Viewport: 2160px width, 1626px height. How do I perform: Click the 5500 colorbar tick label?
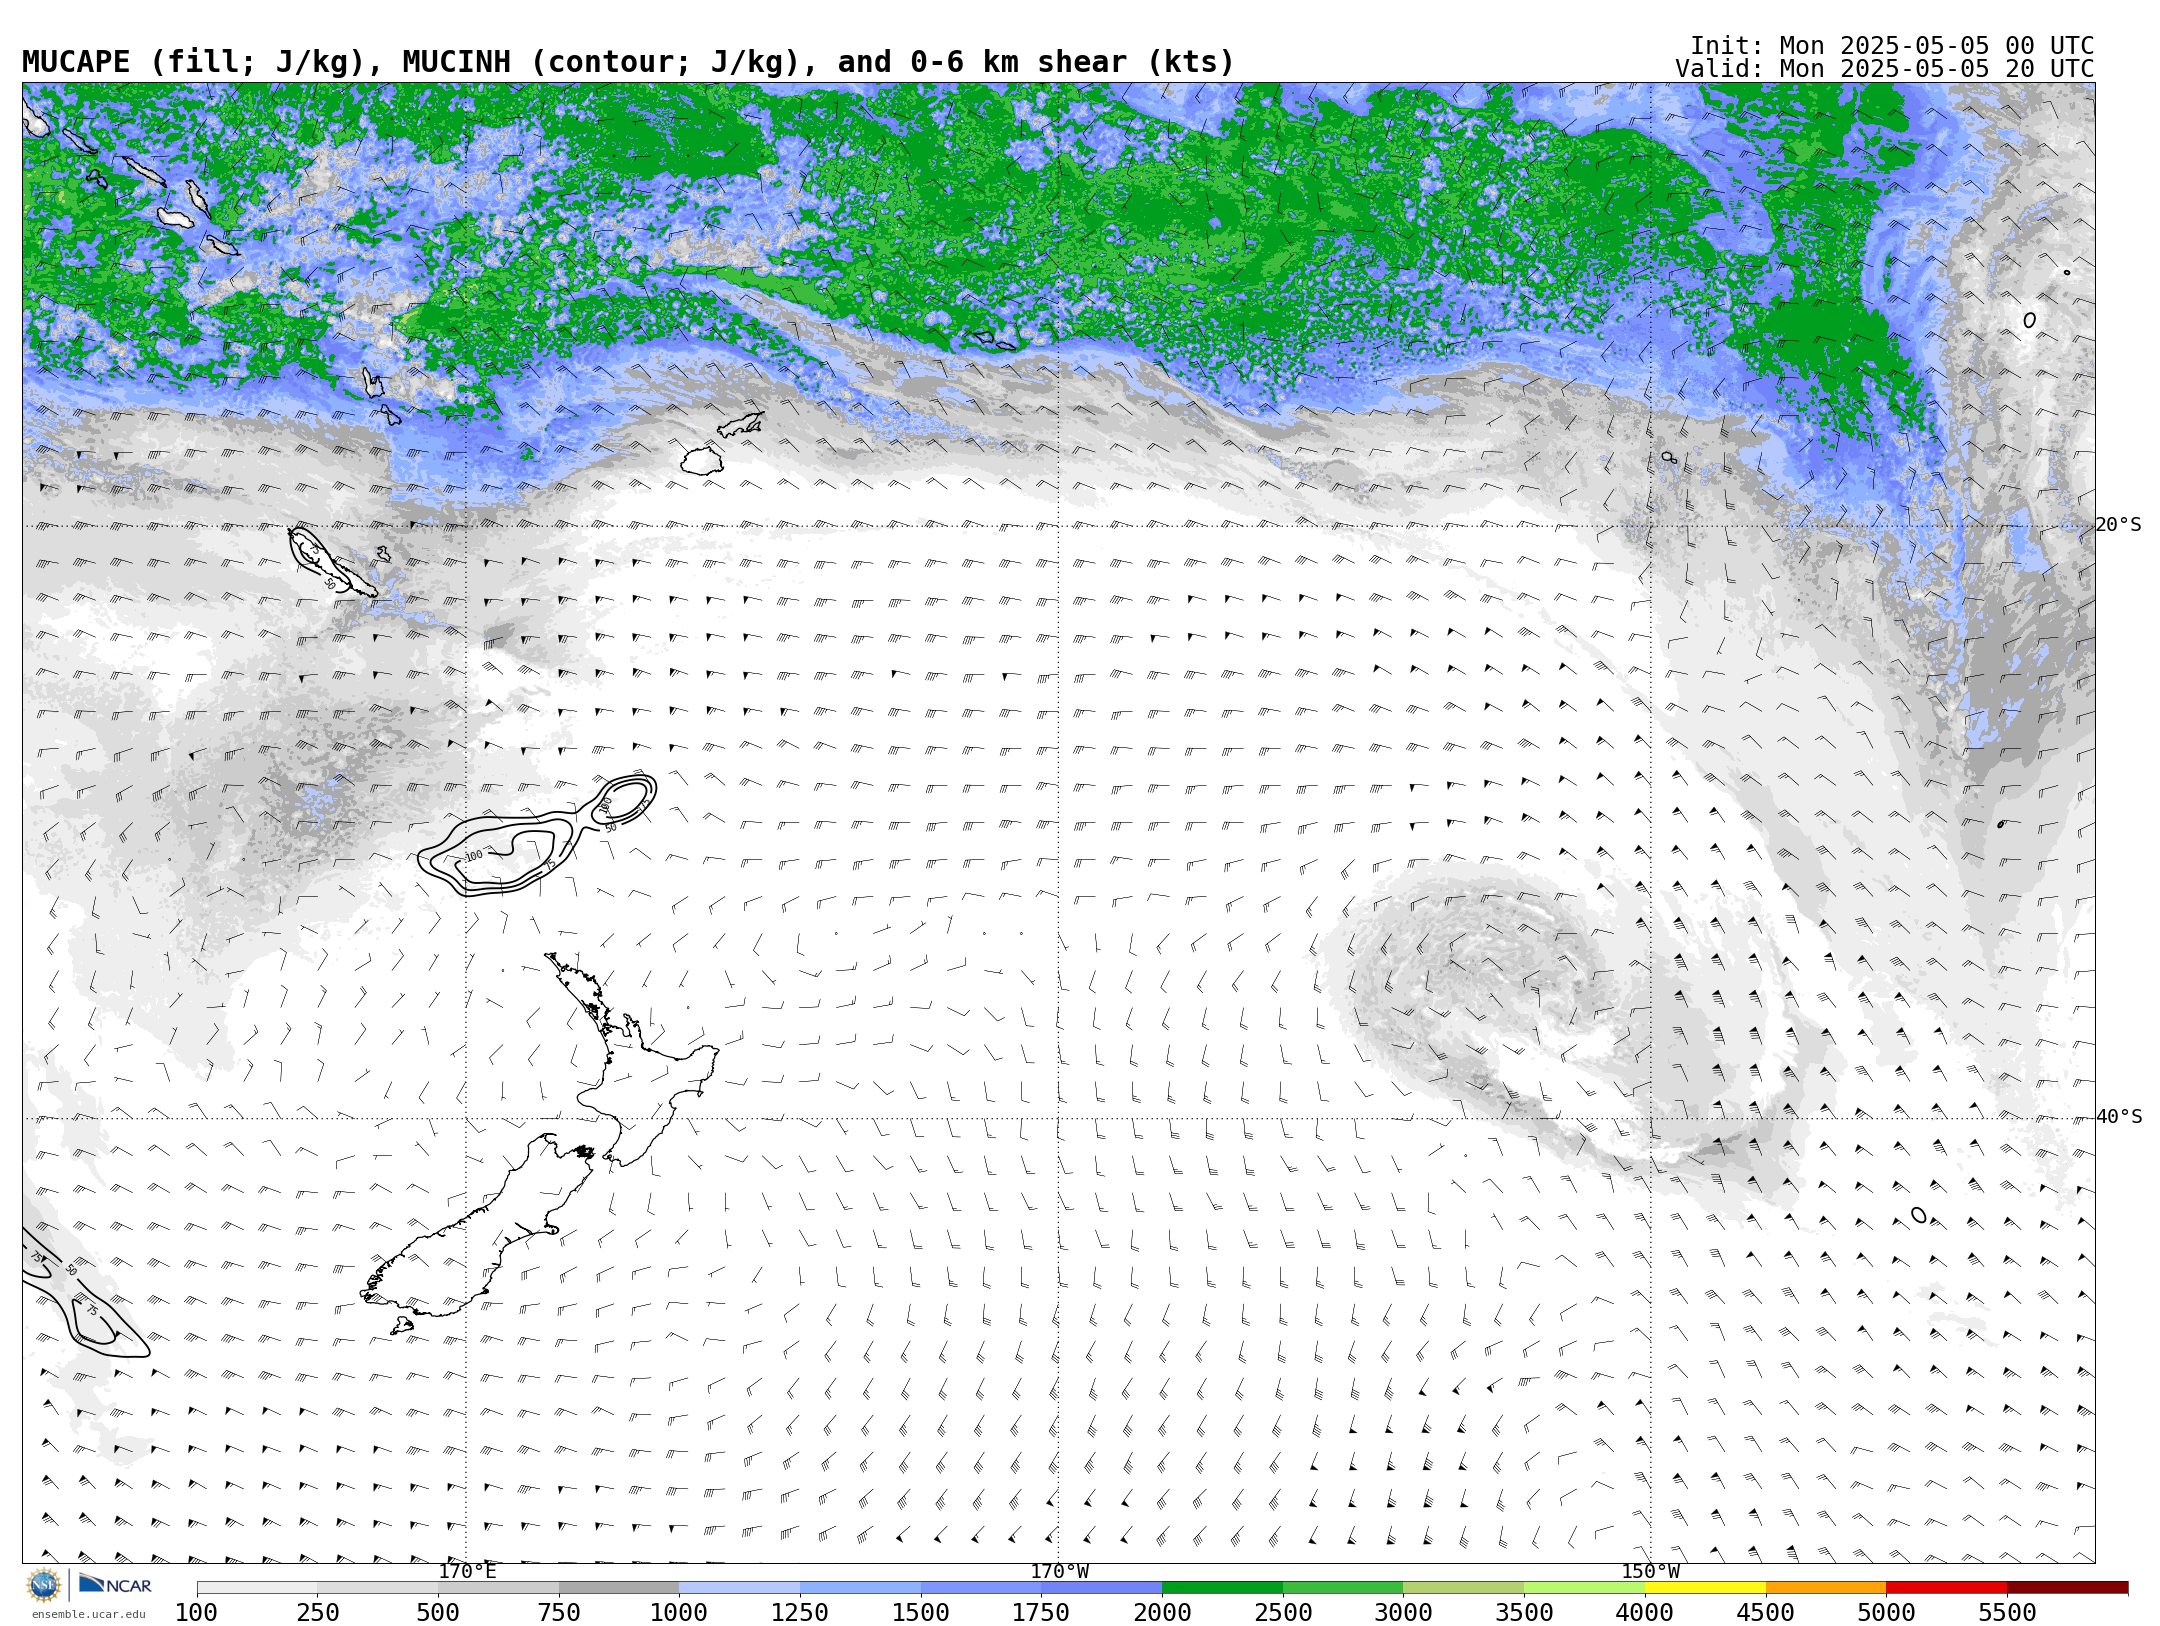2007,1613
